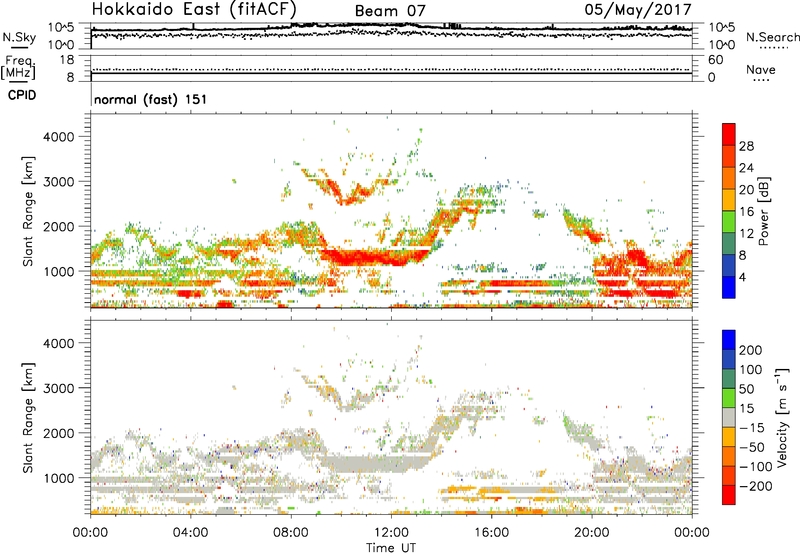Click the 'Beam 07' label
800x554 pixels.
pos(390,11)
